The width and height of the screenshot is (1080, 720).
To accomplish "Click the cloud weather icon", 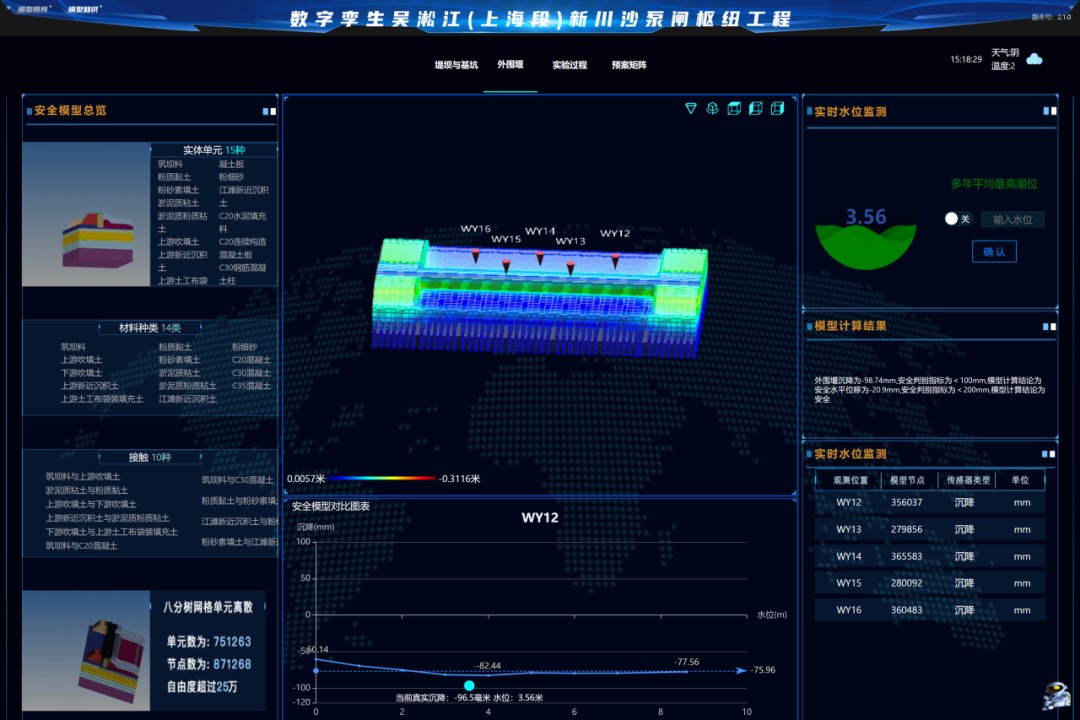I will pyautogui.click(x=1034, y=59).
